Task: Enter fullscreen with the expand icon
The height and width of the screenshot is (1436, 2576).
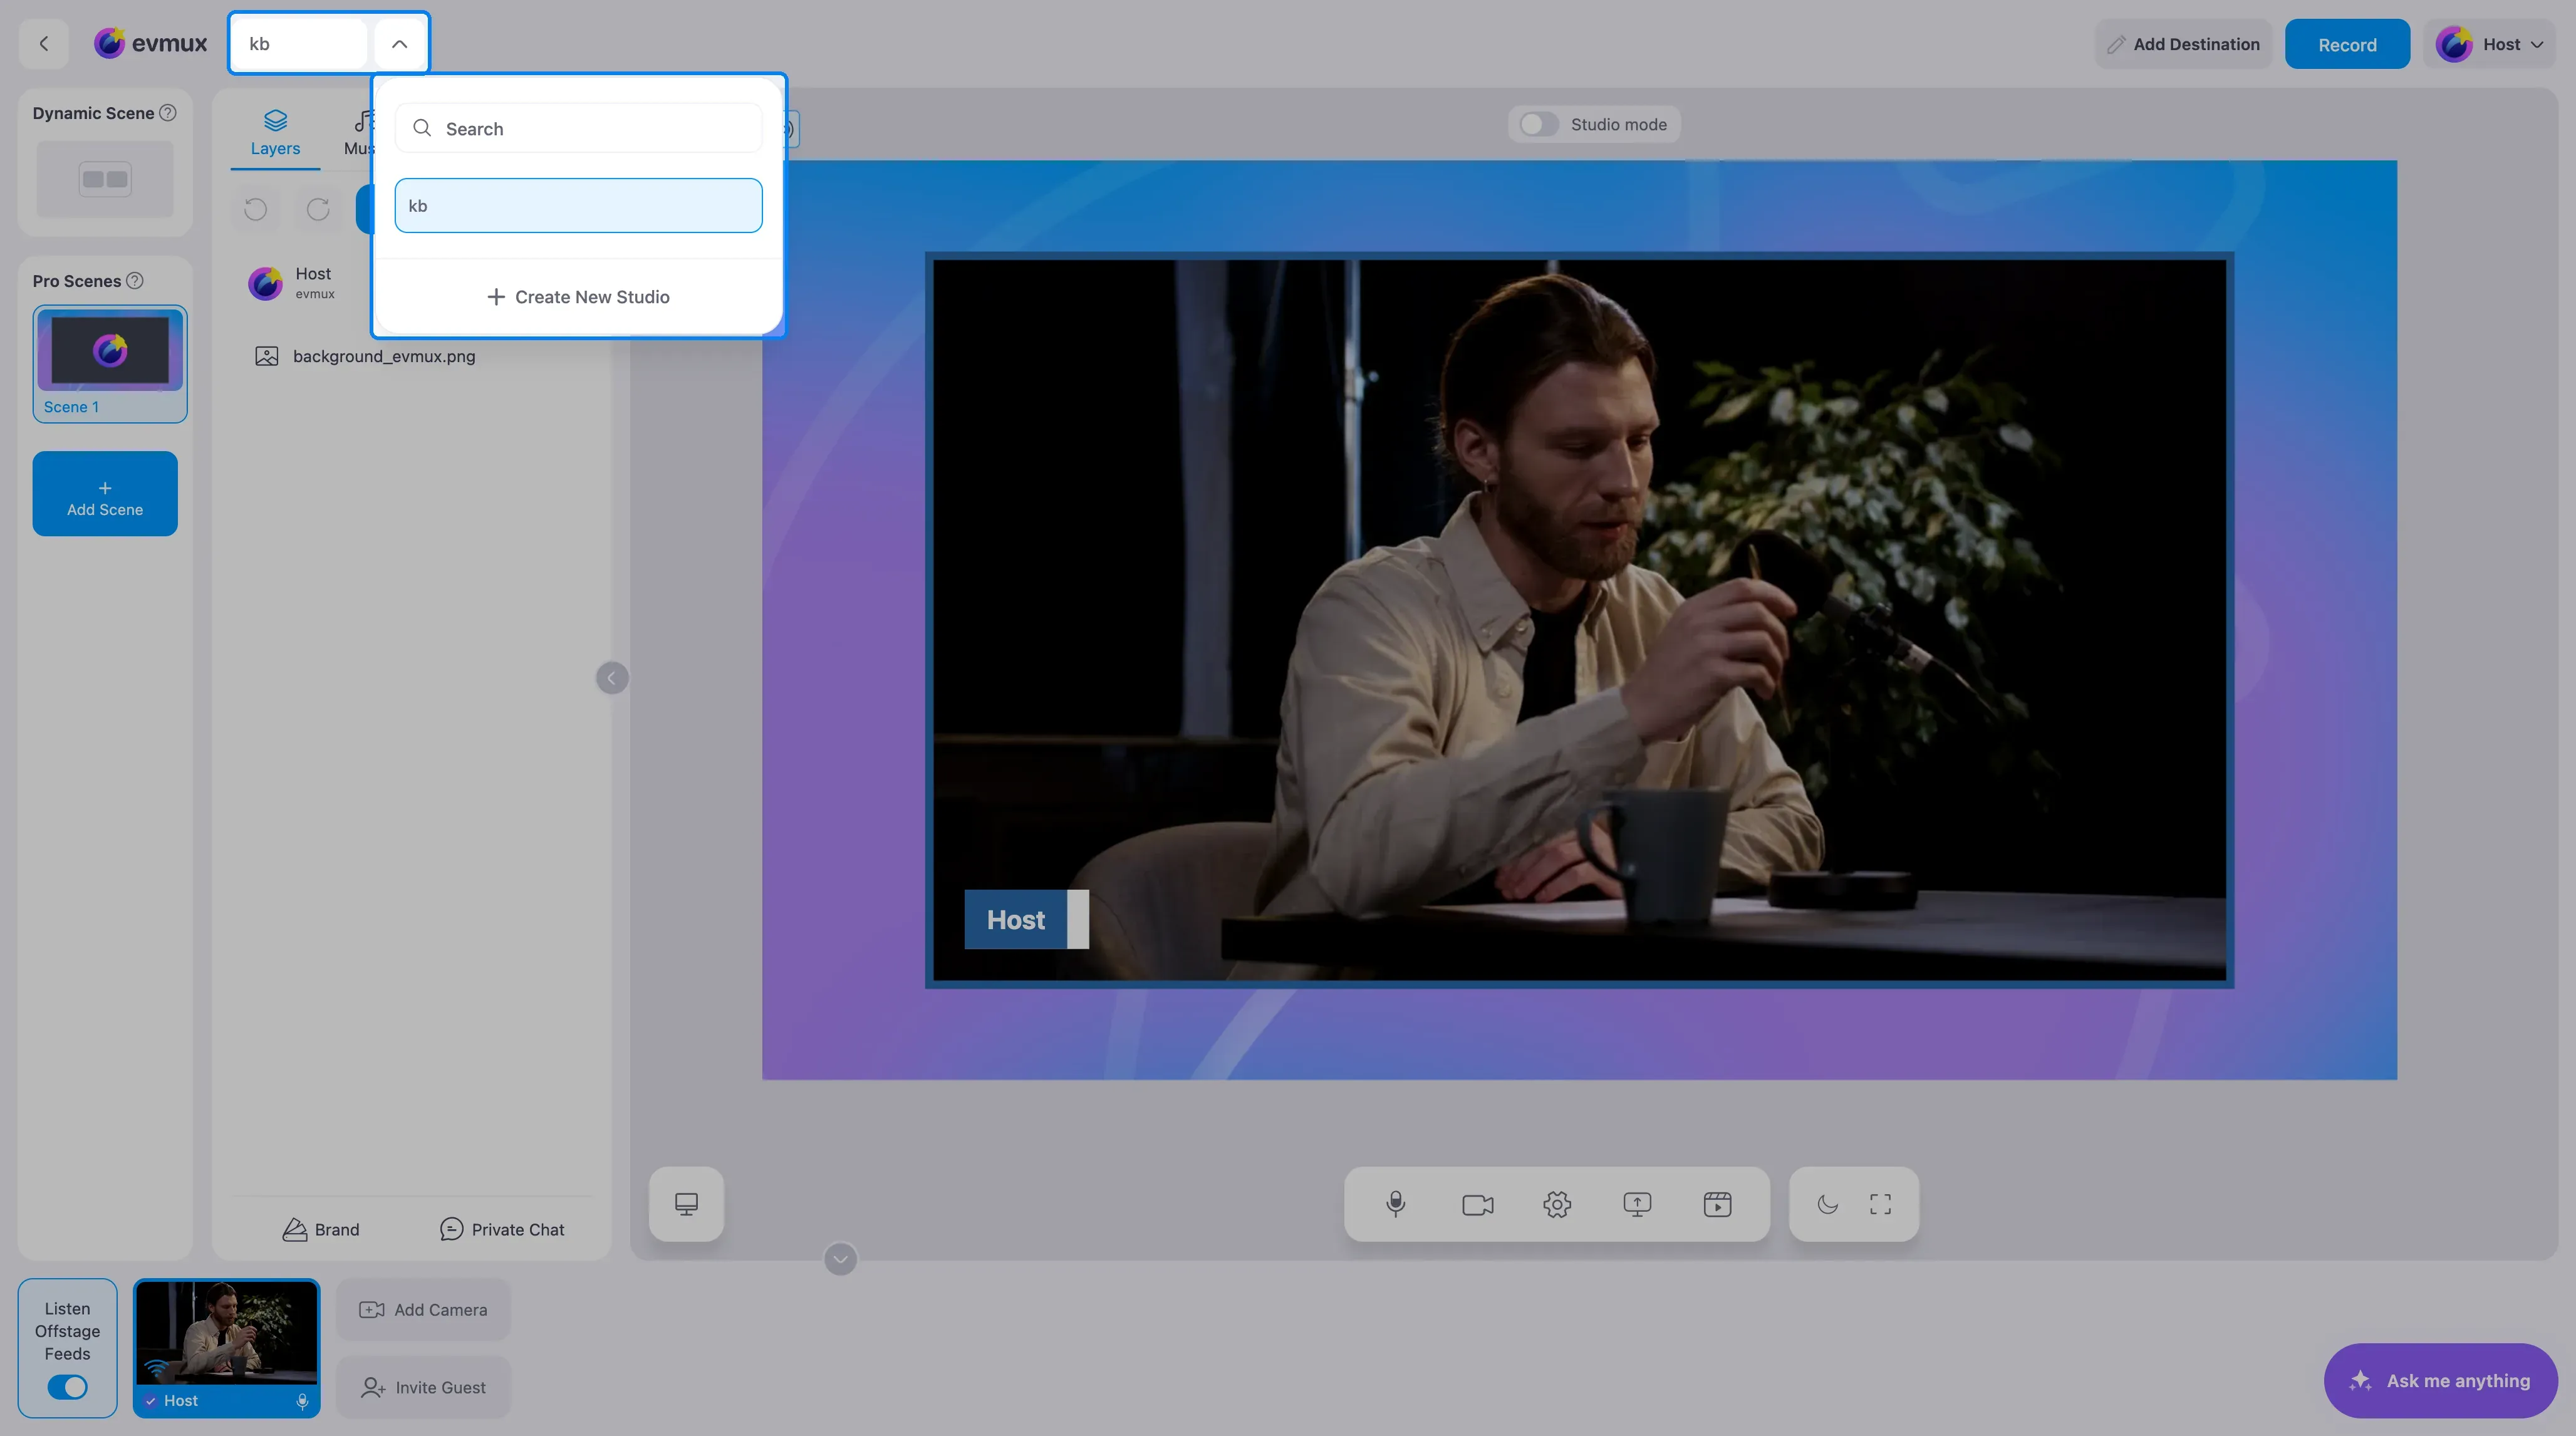Action: click(1880, 1204)
